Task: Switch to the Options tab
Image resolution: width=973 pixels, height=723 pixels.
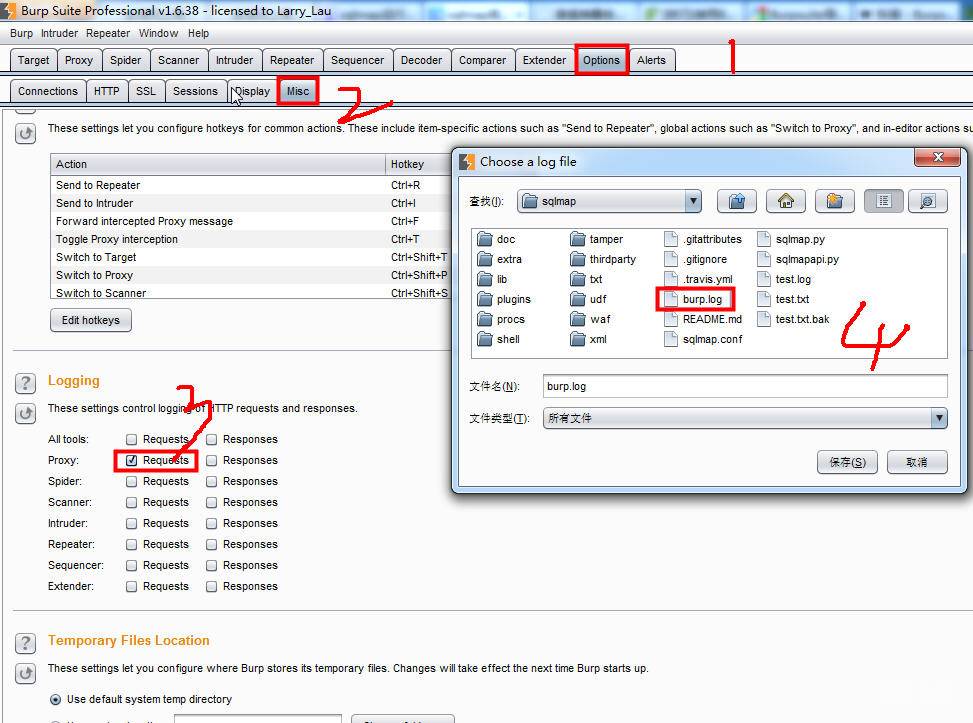Action: (x=601, y=60)
